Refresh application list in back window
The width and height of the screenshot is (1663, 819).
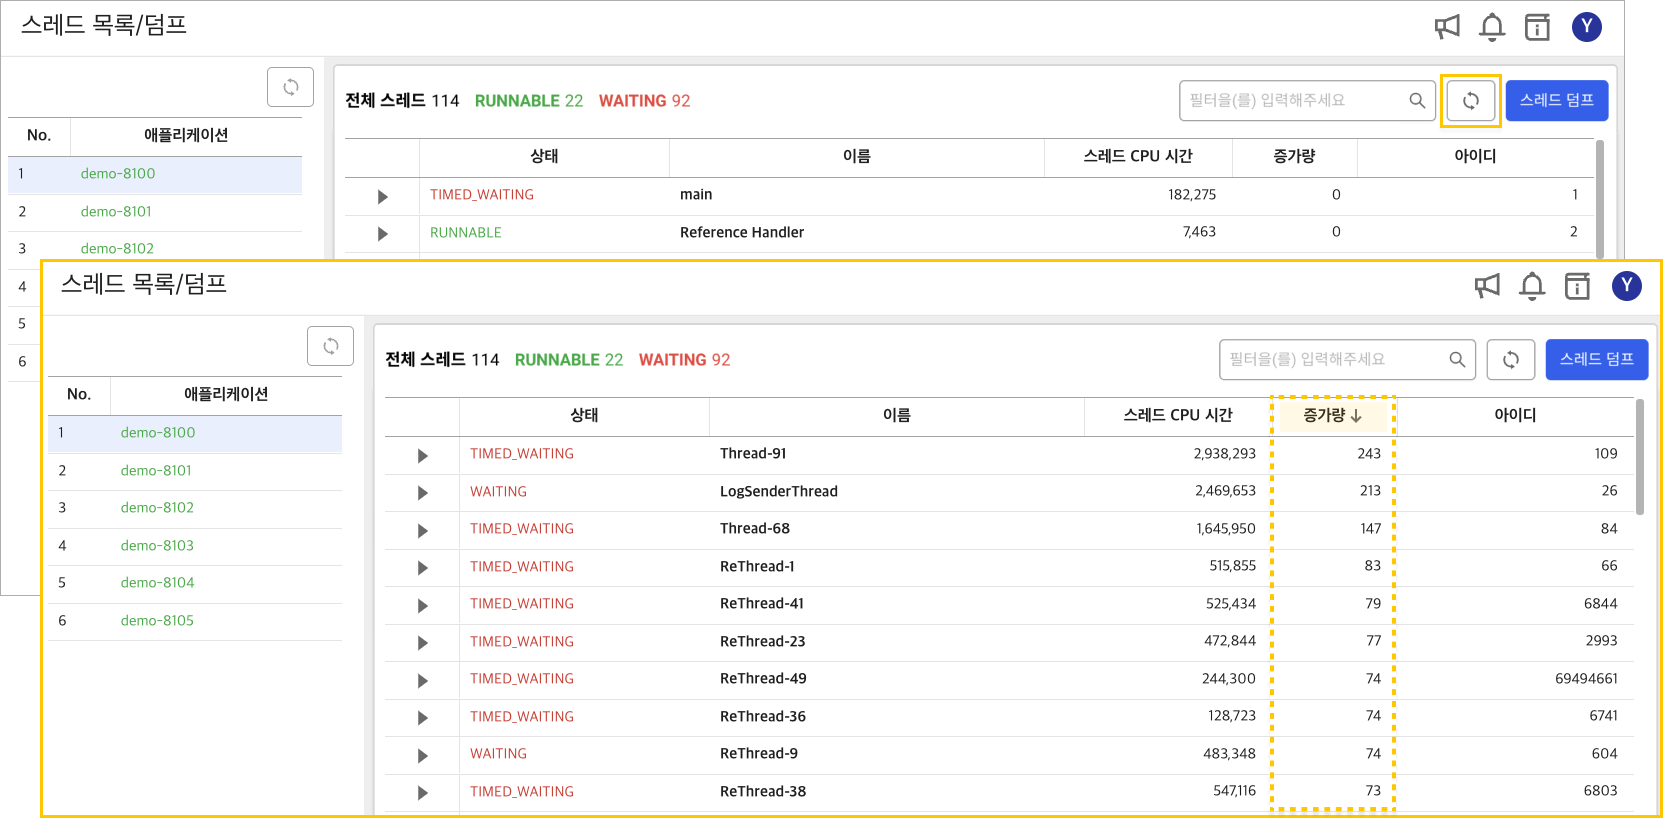291,87
